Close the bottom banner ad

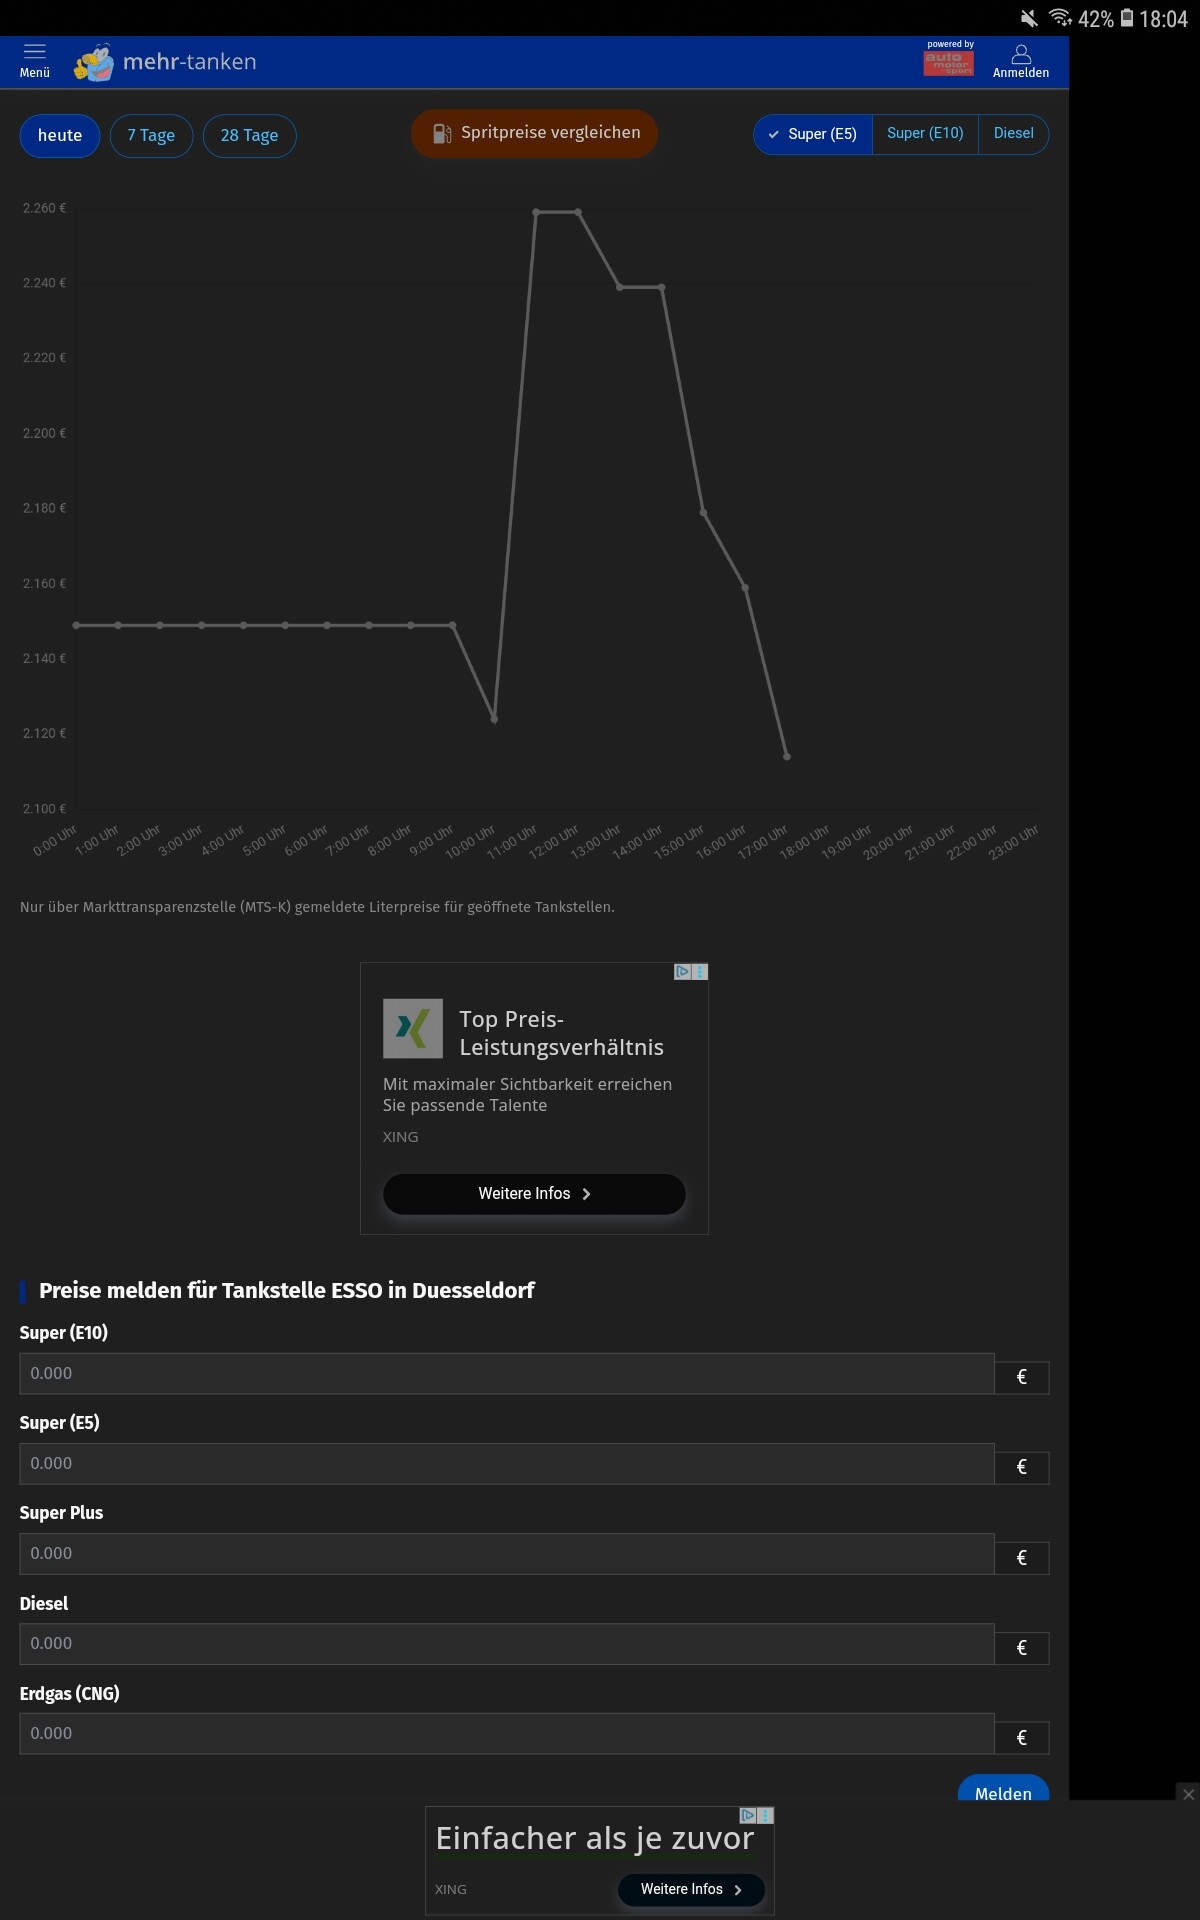1188,1794
